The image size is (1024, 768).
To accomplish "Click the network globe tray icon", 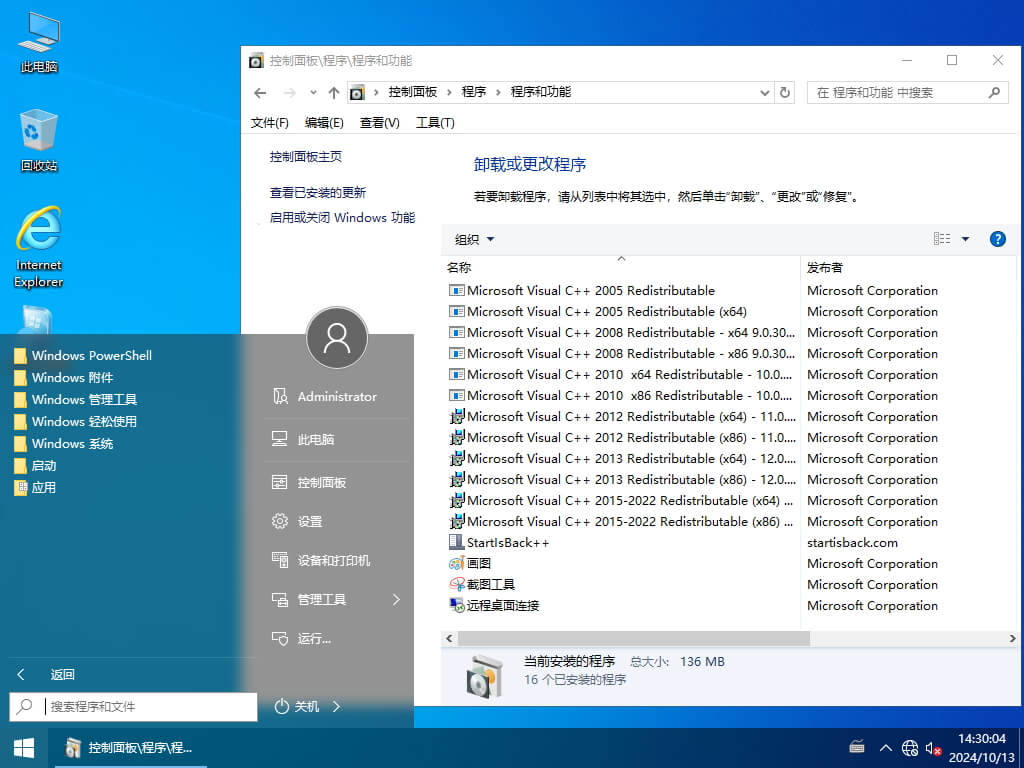I will click(910, 748).
